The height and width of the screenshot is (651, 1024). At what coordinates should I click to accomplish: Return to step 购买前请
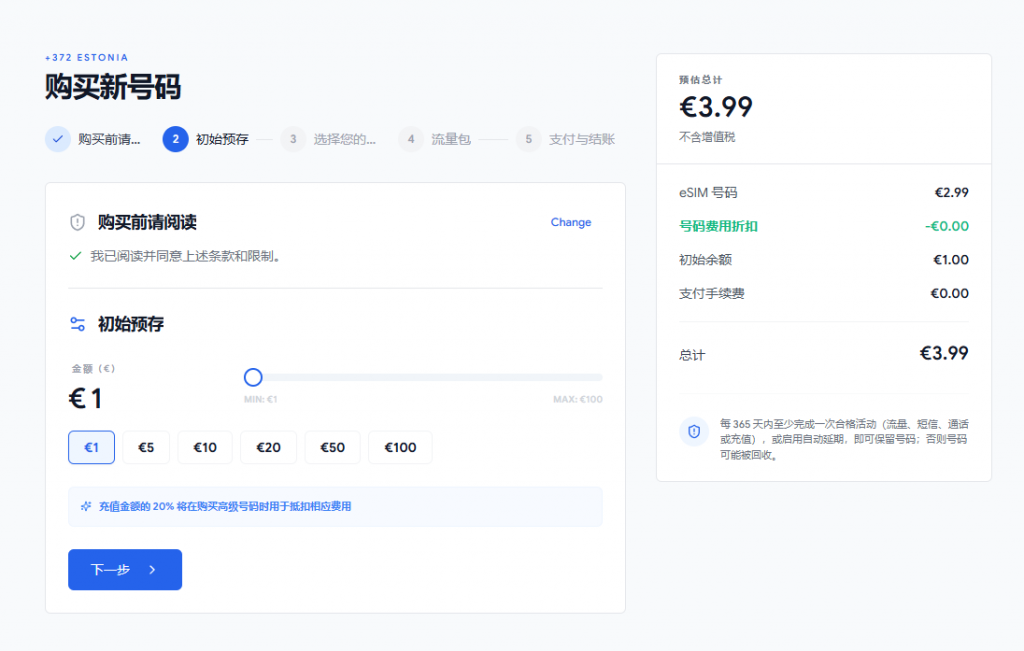click(x=93, y=139)
